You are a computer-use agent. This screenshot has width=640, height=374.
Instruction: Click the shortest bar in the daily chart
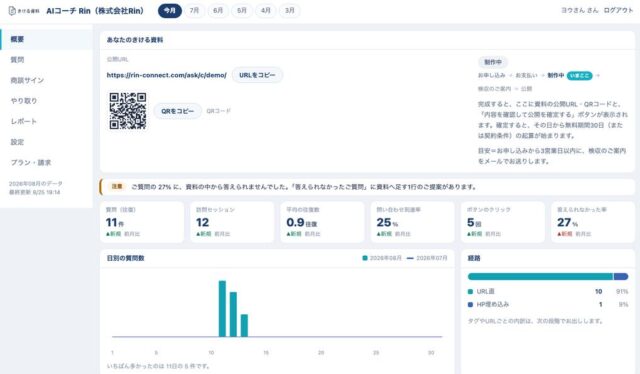pos(244,325)
